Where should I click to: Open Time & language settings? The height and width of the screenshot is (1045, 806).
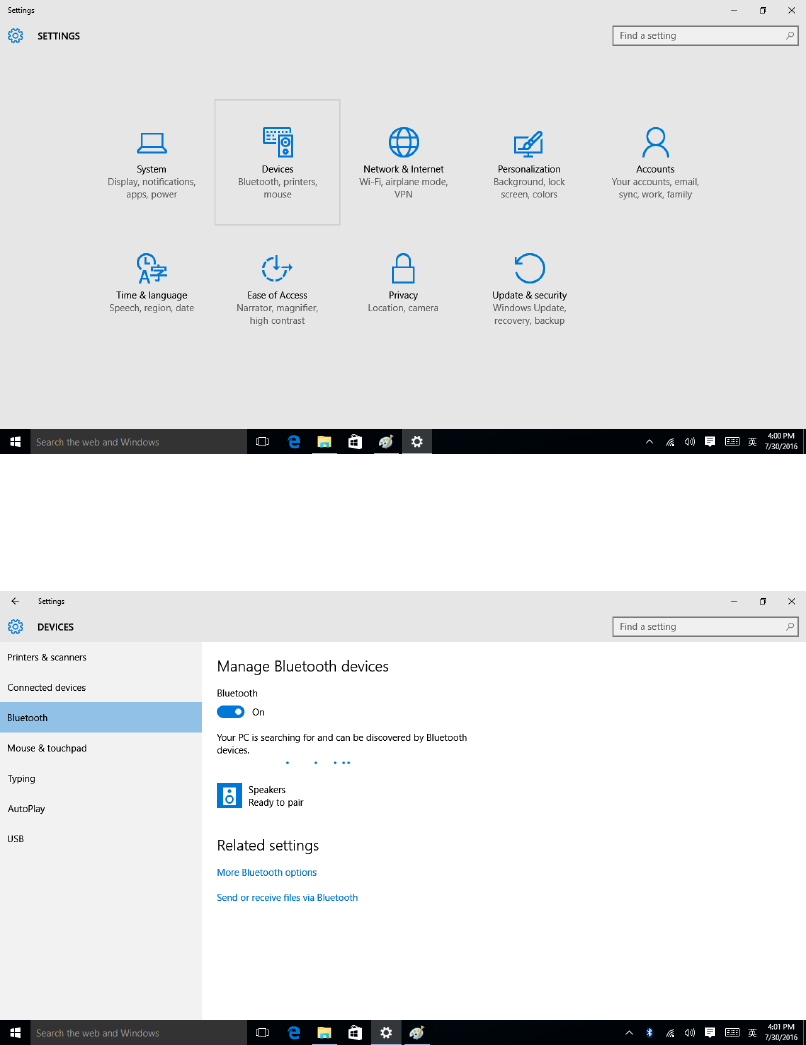[151, 289]
